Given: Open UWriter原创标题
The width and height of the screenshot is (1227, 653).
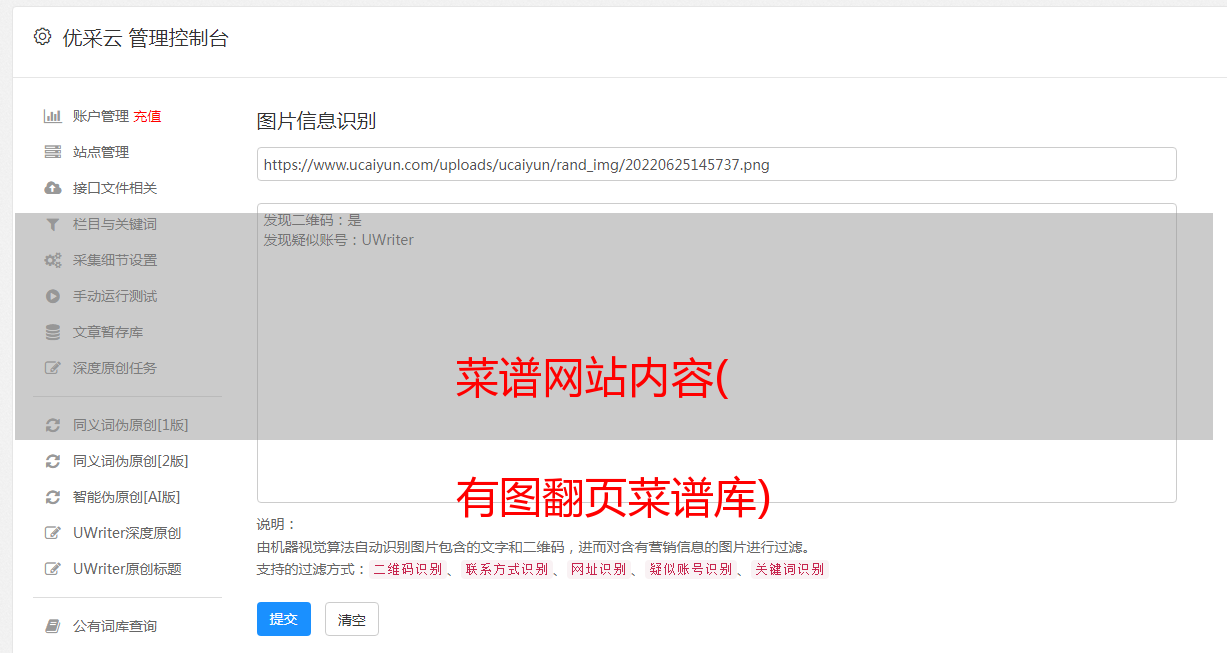Looking at the screenshot, I should (x=127, y=569).
